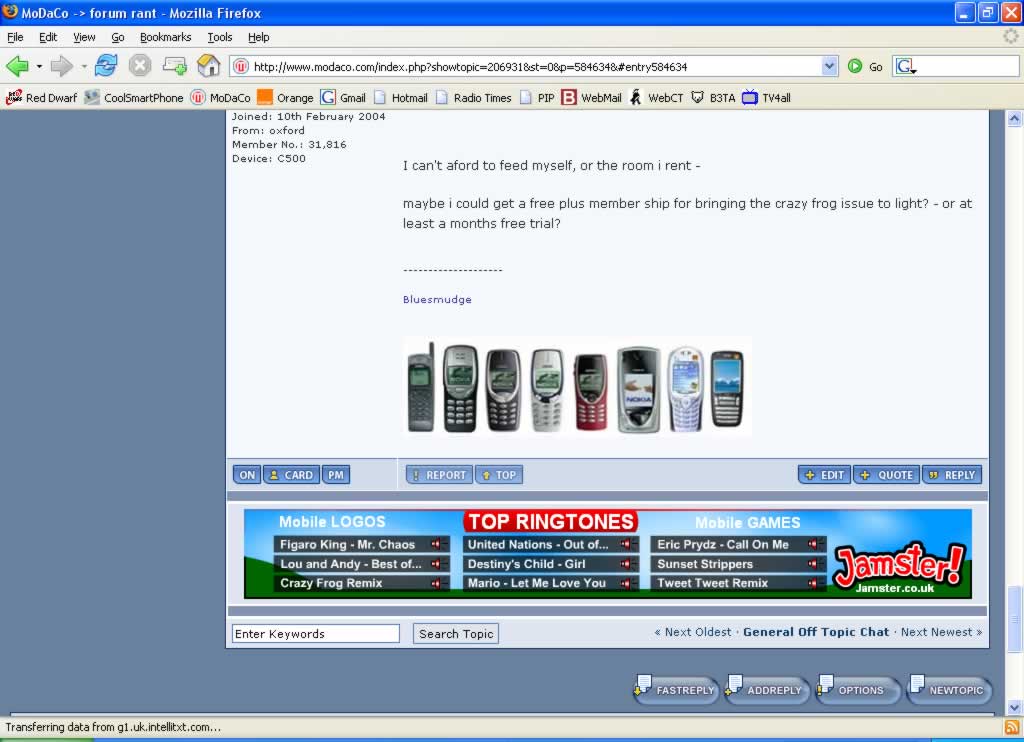Image resolution: width=1024 pixels, height=742 pixels.
Task: Click the Enter Keywords search field
Action: point(316,634)
